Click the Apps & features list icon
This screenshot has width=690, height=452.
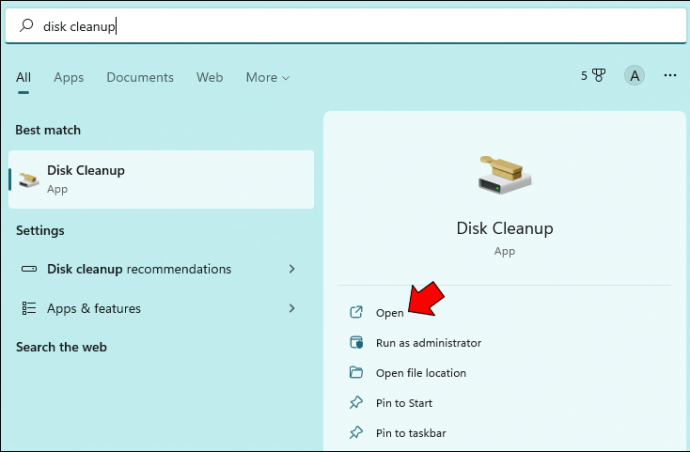pyautogui.click(x=30, y=308)
